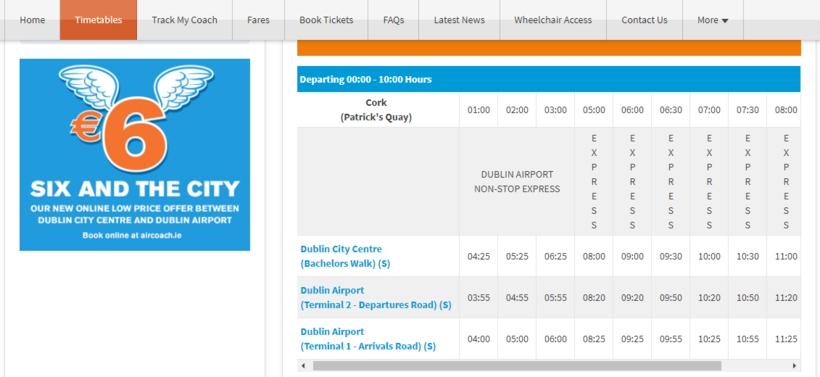The width and height of the screenshot is (820, 377).
Task: Open Wheelchair Access page
Action: (553, 20)
